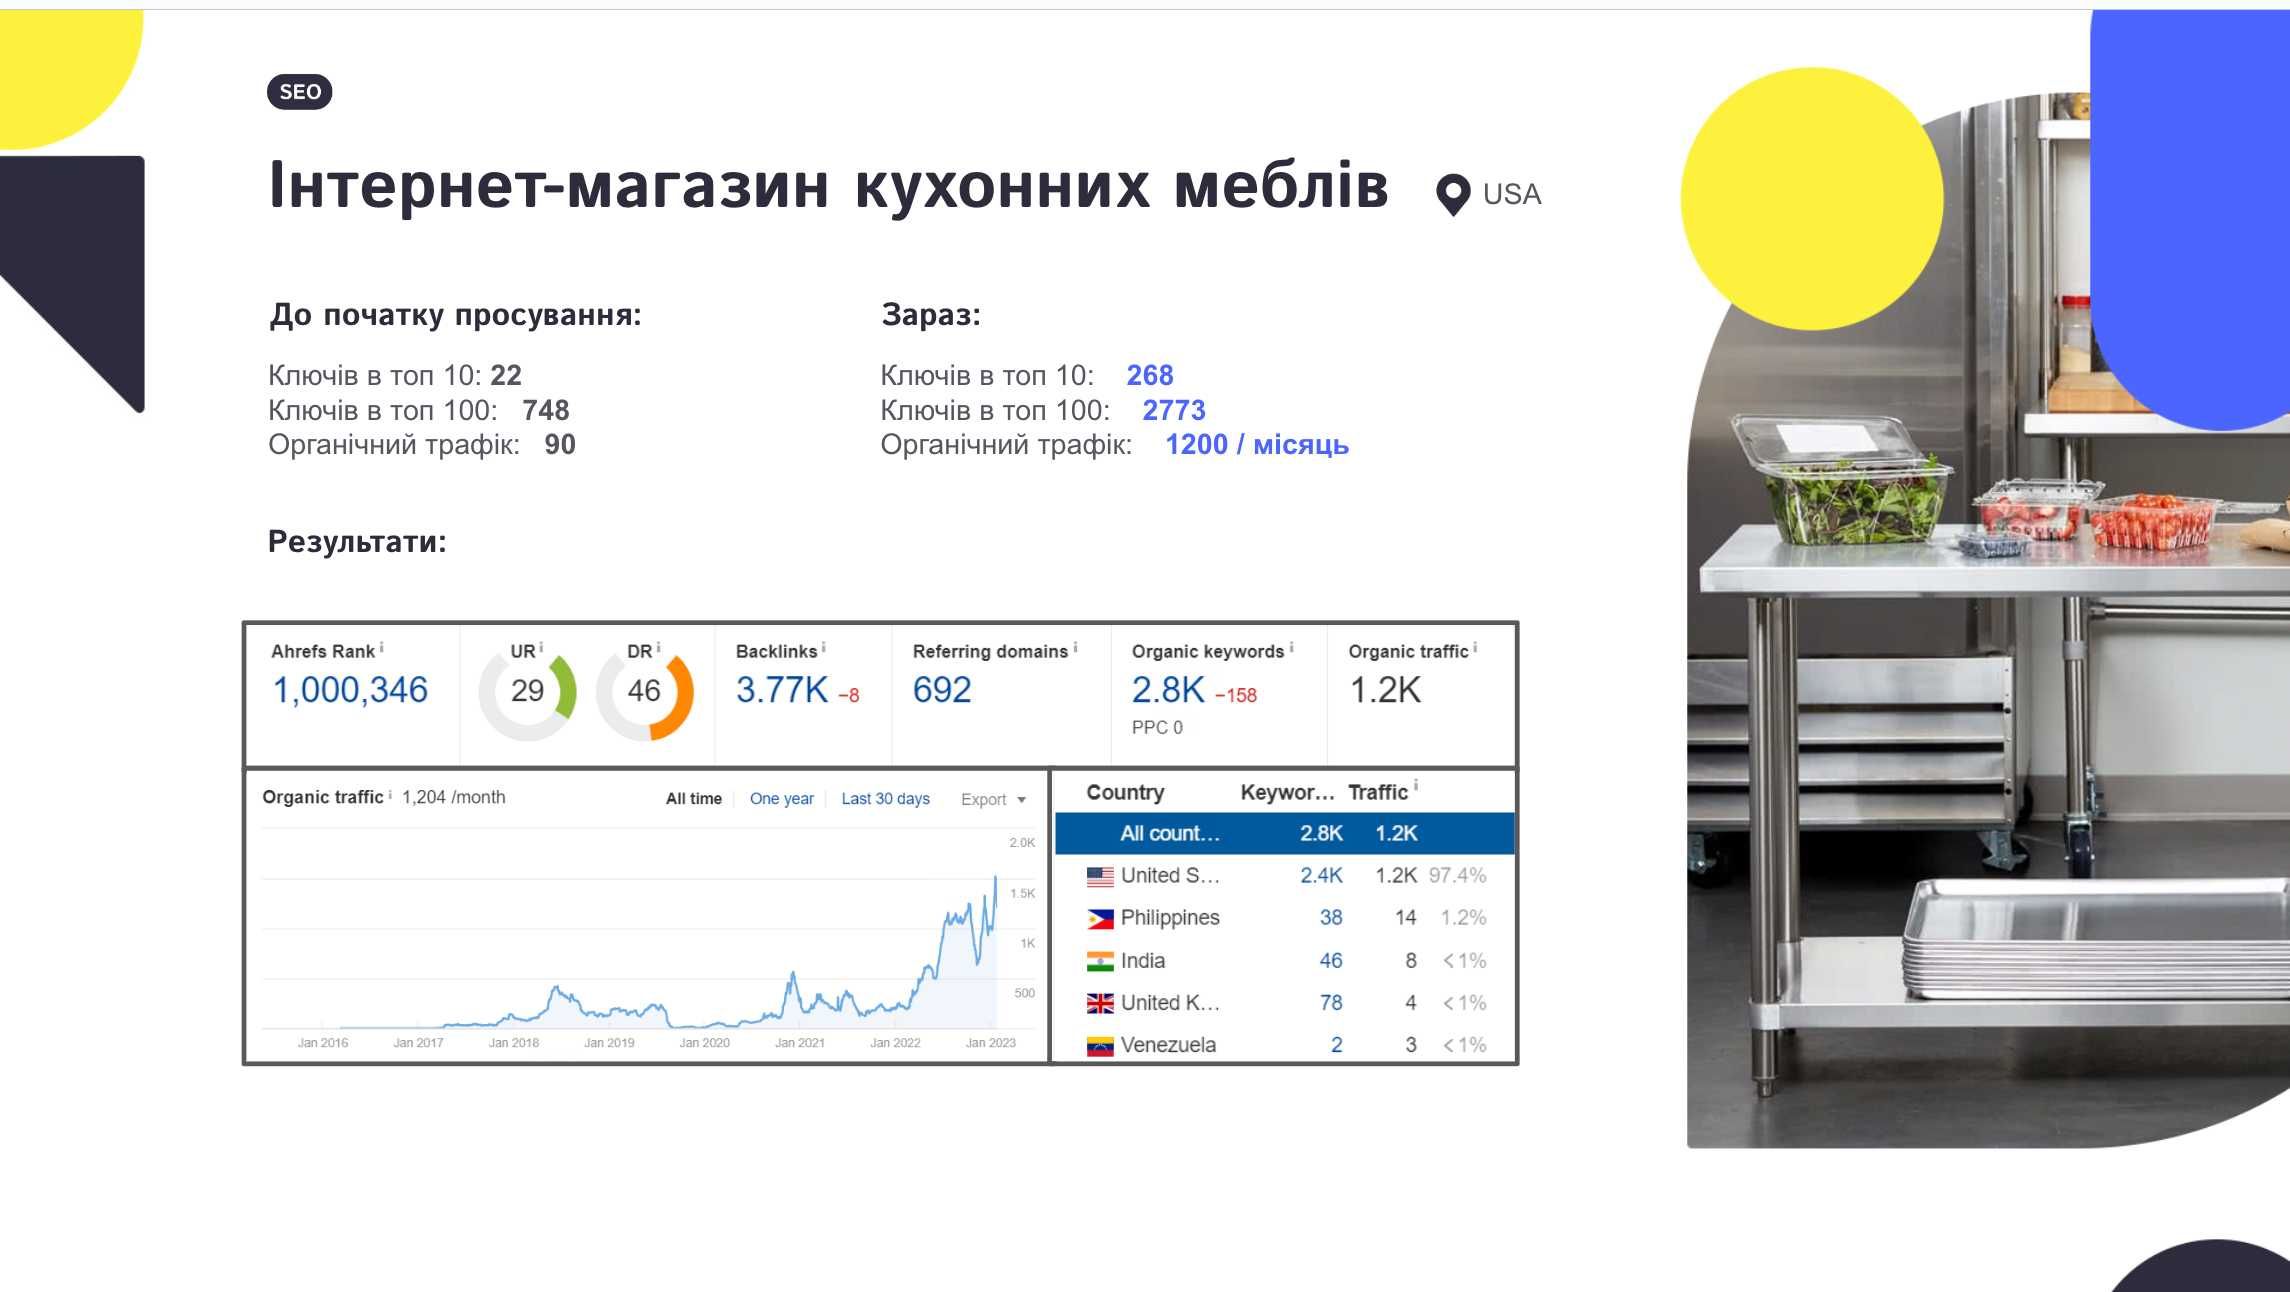Click the Traffic column header
This screenshot has width=2290, height=1292.
pyautogui.click(x=1378, y=793)
